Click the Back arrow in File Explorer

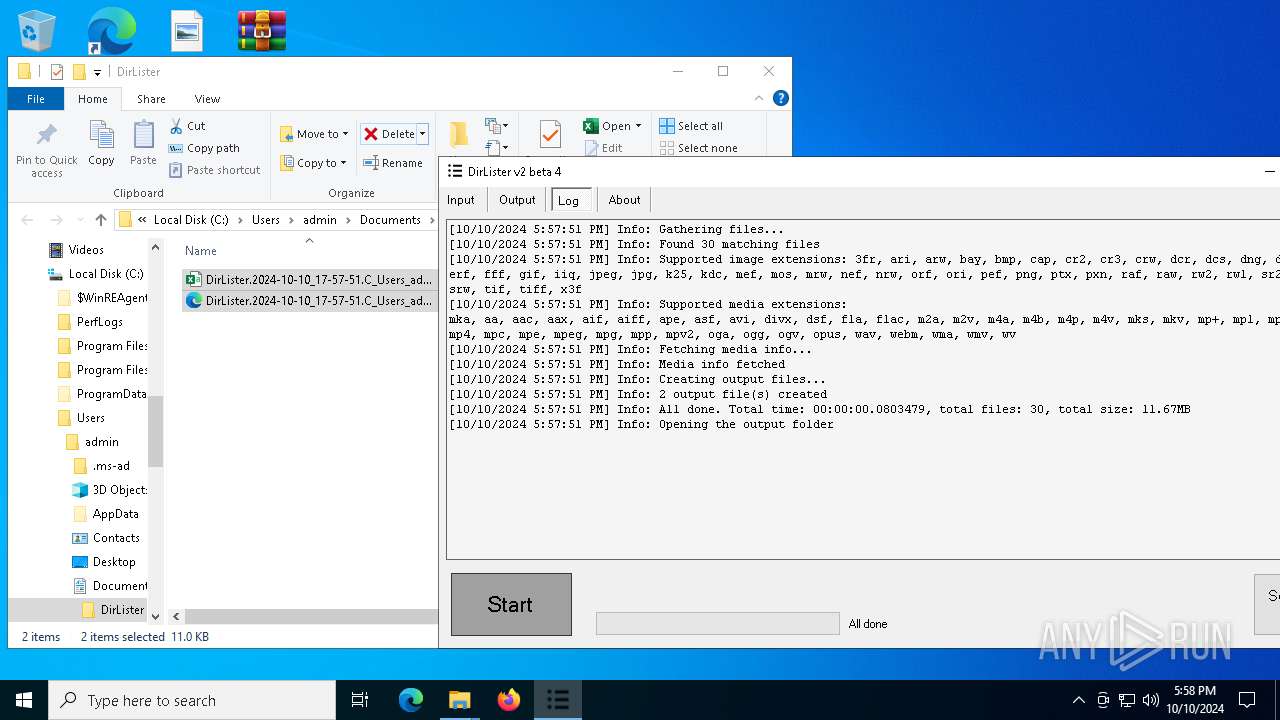point(27,220)
